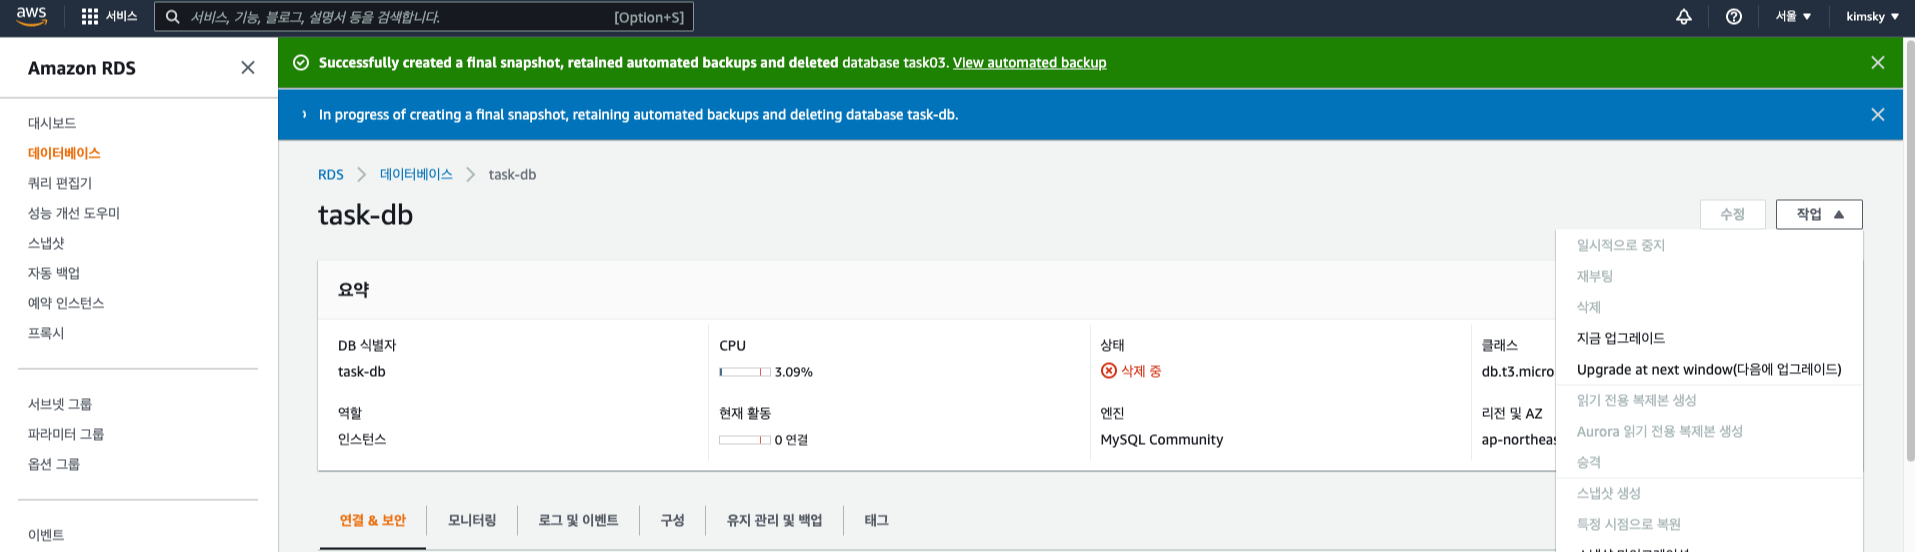Open 스냅샷 in the sidebar

[x=46, y=243]
